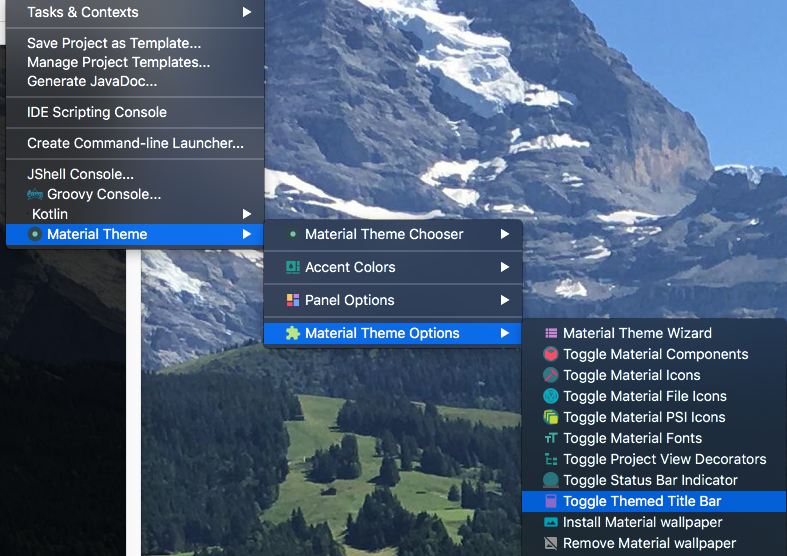This screenshot has height=556, width=787.
Task: Click the Status Bar Indicator circle icon
Action: [x=551, y=480]
